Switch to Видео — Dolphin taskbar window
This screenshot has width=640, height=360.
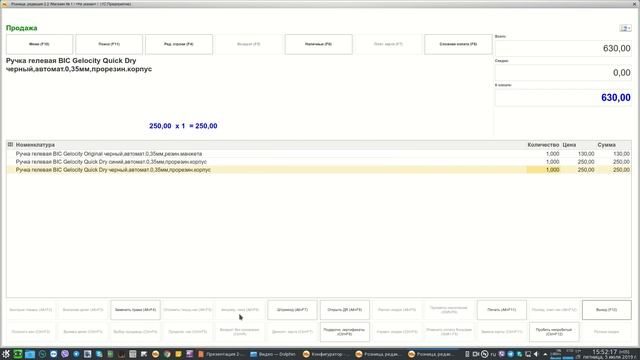[273, 354]
